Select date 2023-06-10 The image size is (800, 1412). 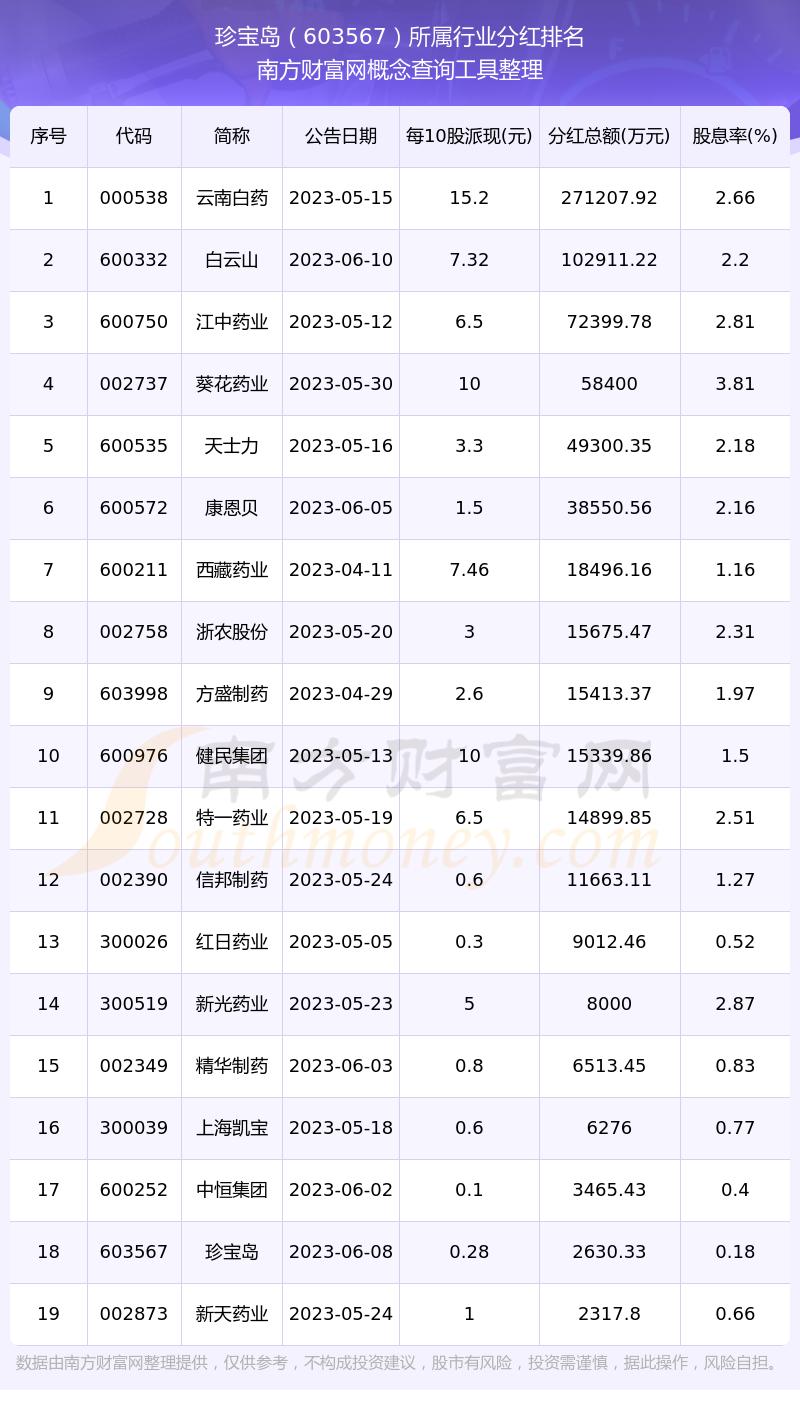coord(341,260)
